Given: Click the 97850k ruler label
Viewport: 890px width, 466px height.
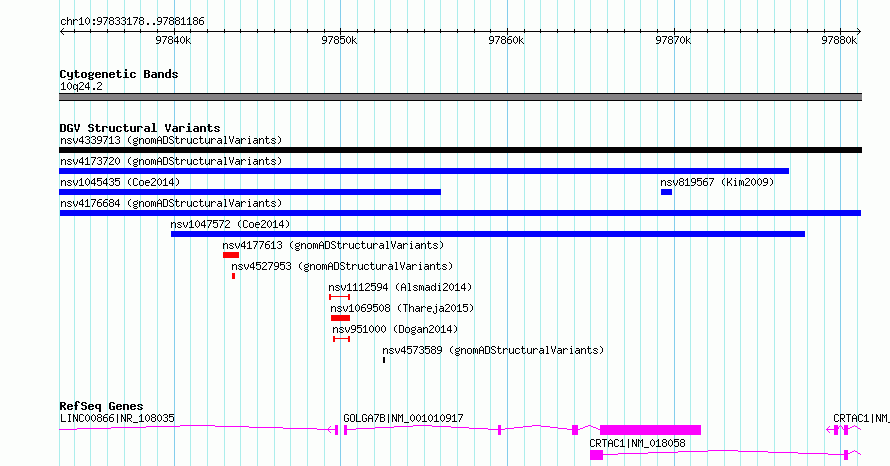Looking at the screenshot, I should tap(339, 40).
